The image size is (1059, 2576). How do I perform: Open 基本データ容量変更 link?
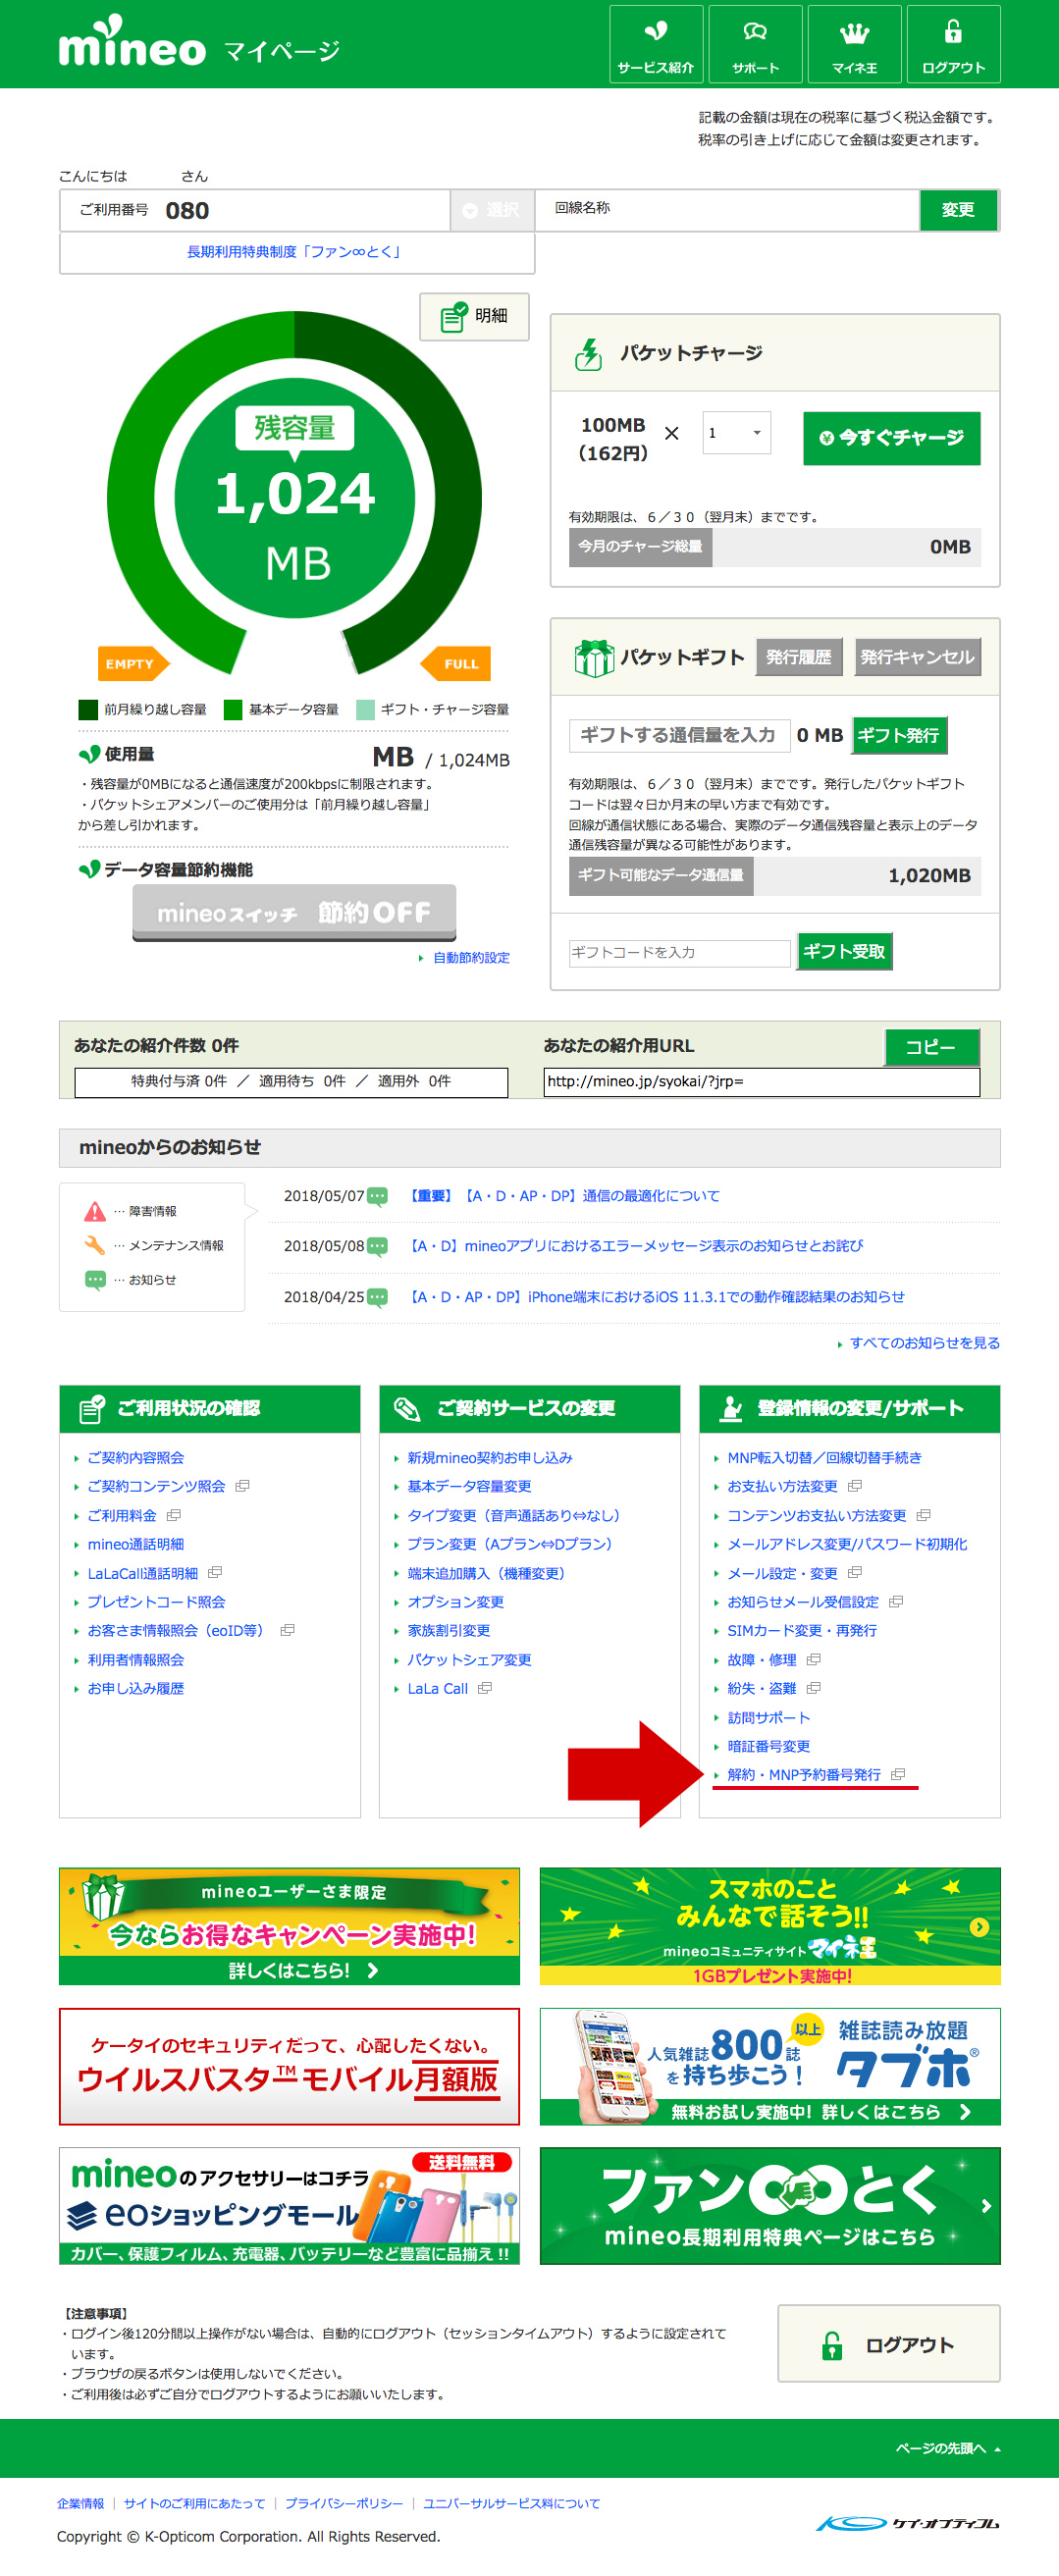click(469, 1487)
